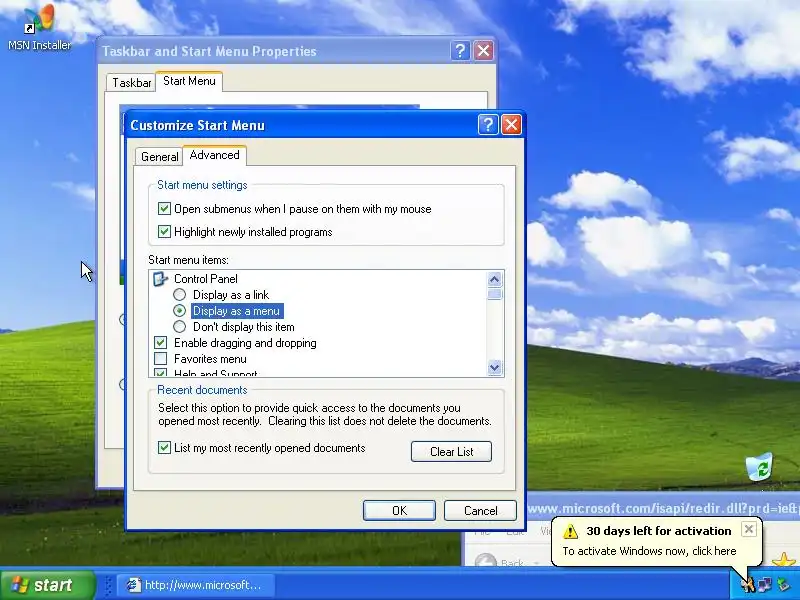Viewport: 800px width, 600px height.
Task: Click the Internet Explorer icon on the taskbar button
Action: pos(134,585)
